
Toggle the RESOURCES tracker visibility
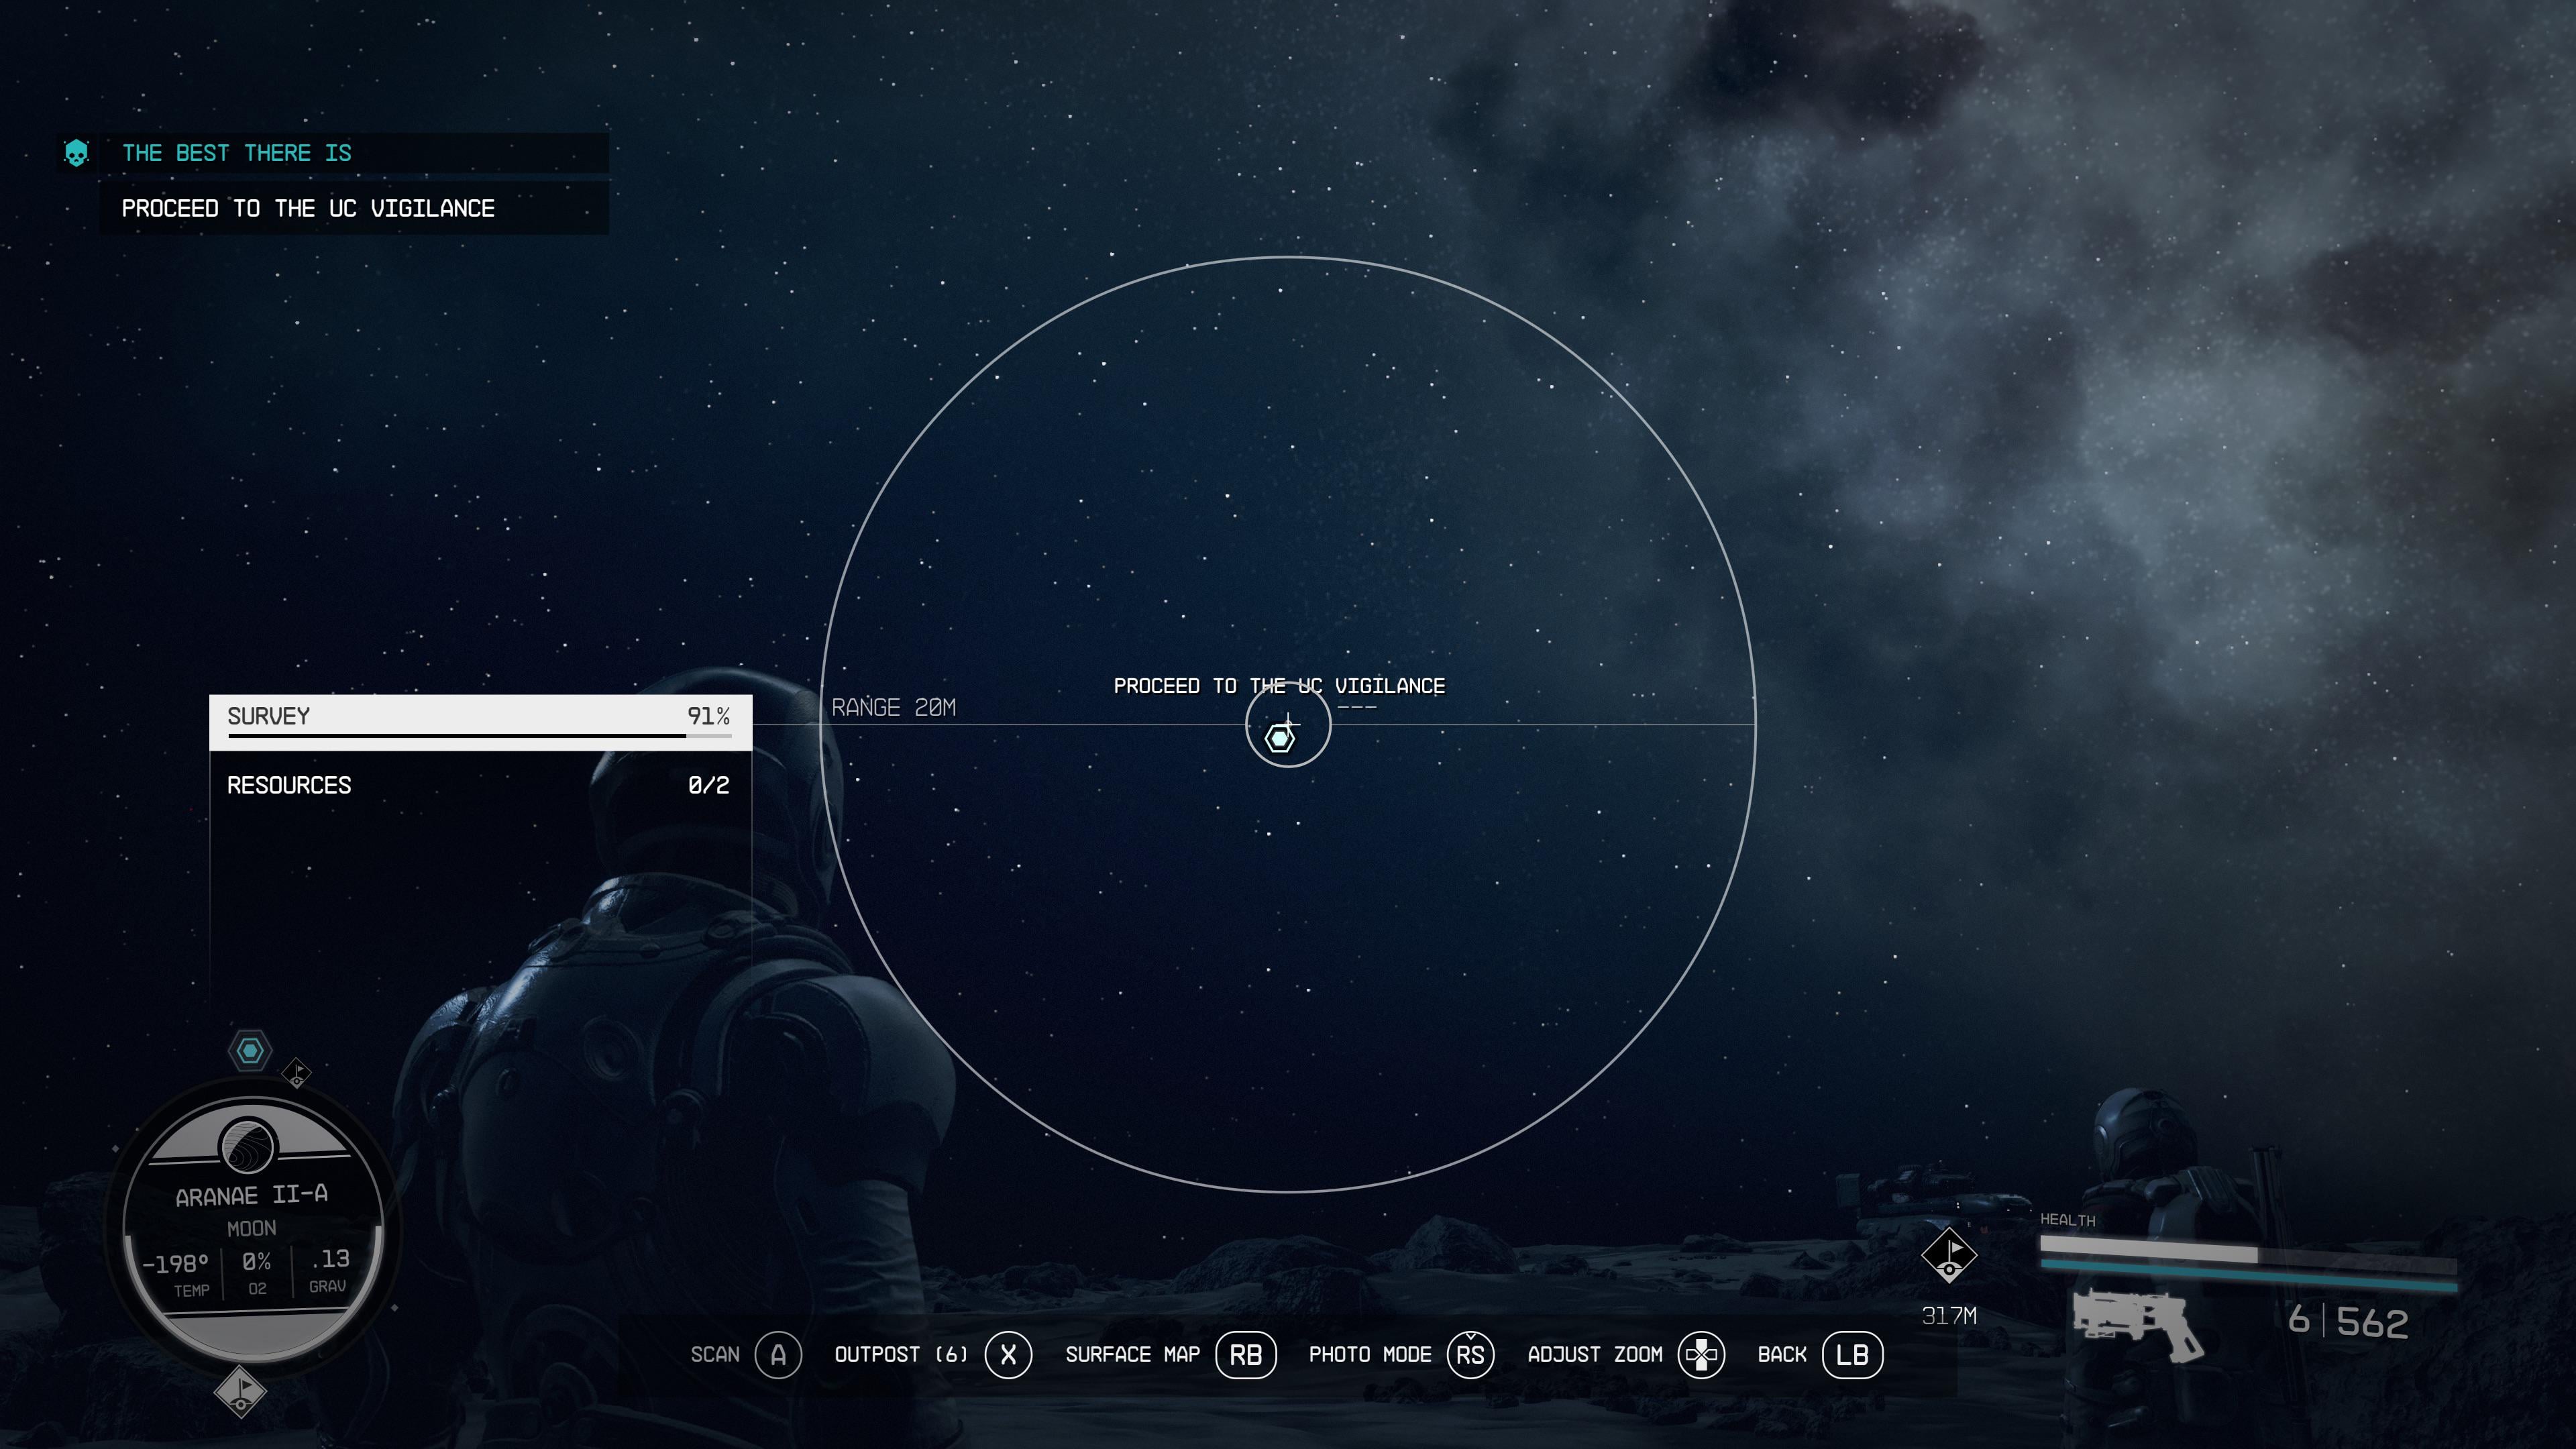478,786
